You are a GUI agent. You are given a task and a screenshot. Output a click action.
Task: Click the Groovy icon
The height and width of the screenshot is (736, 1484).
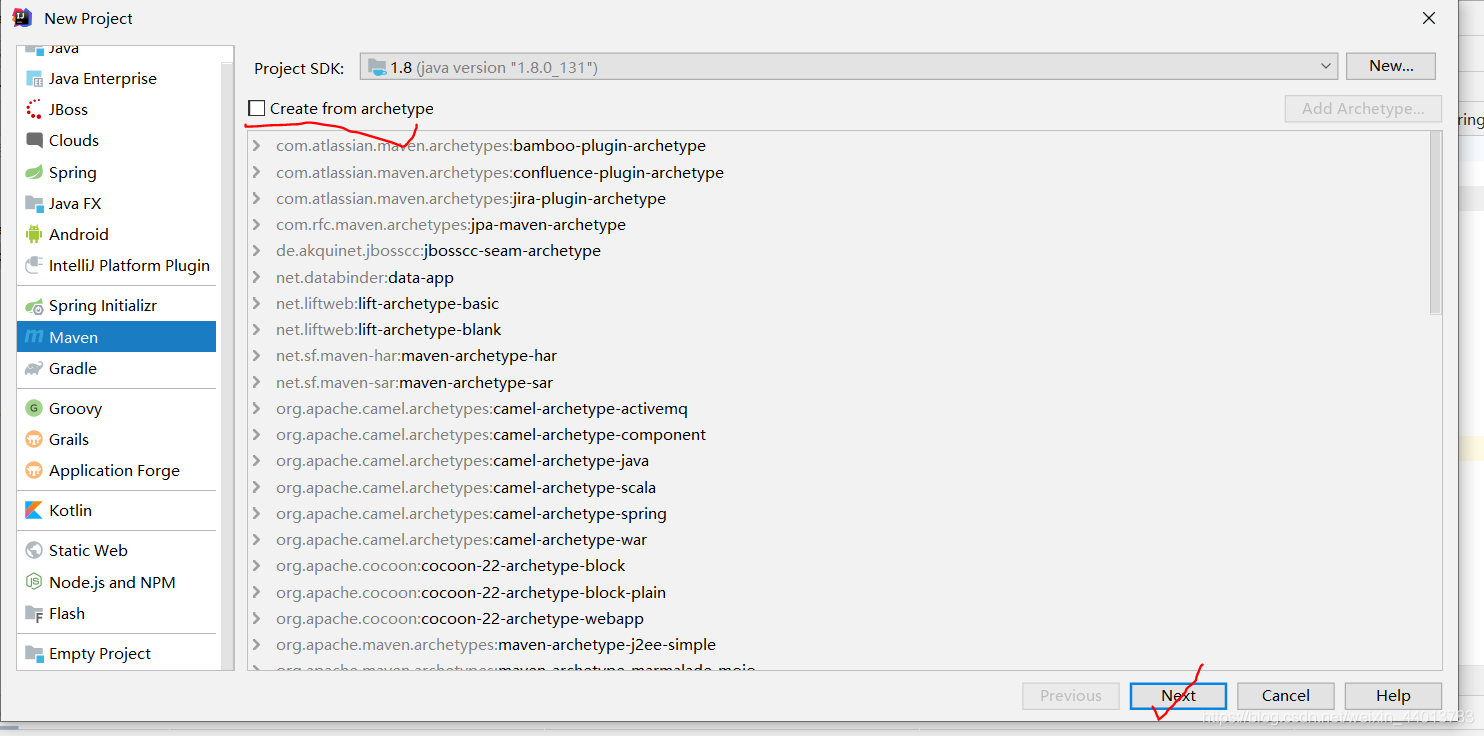point(34,409)
